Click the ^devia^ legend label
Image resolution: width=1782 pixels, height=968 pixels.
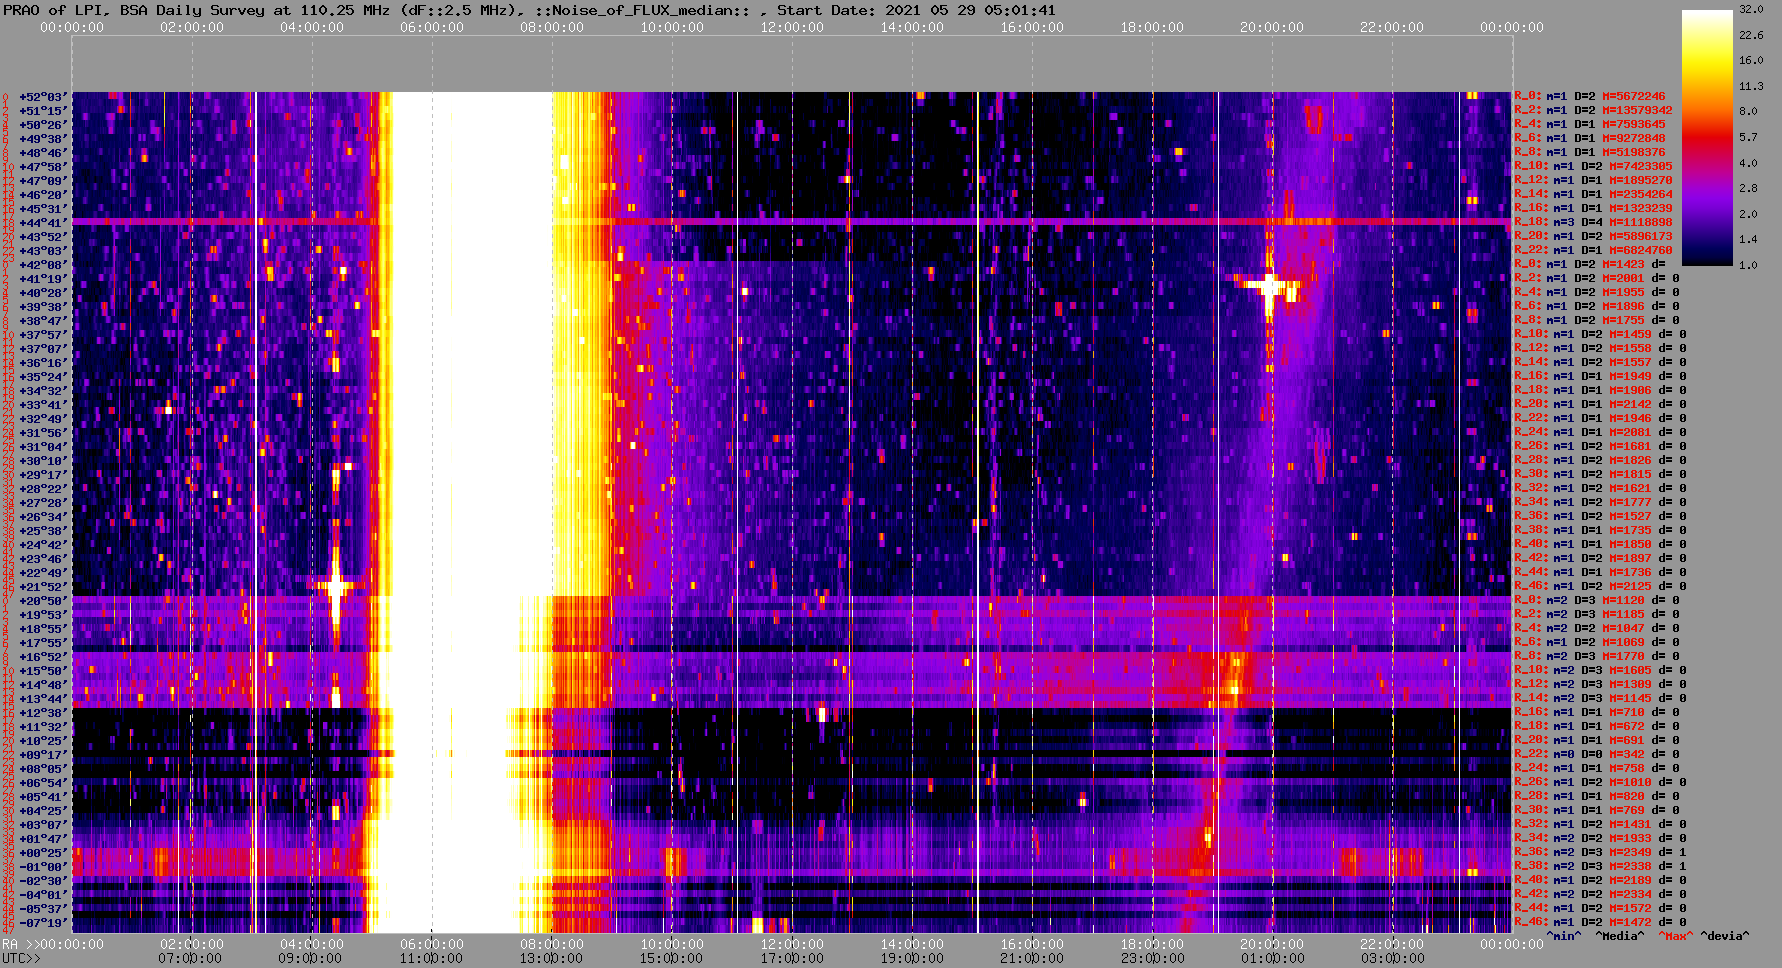(x=1725, y=936)
